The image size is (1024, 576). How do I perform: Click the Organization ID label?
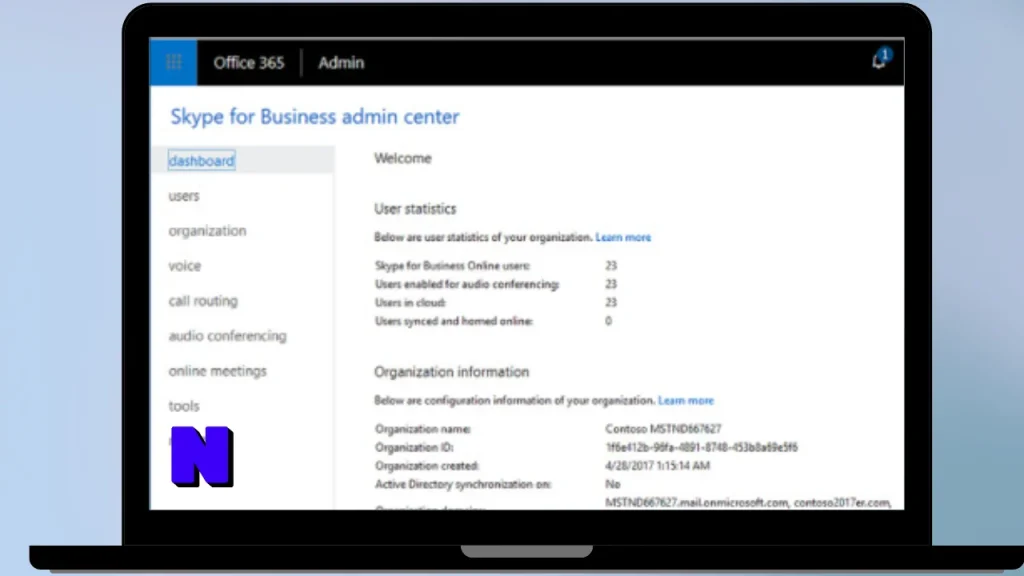(x=414, y=447)
